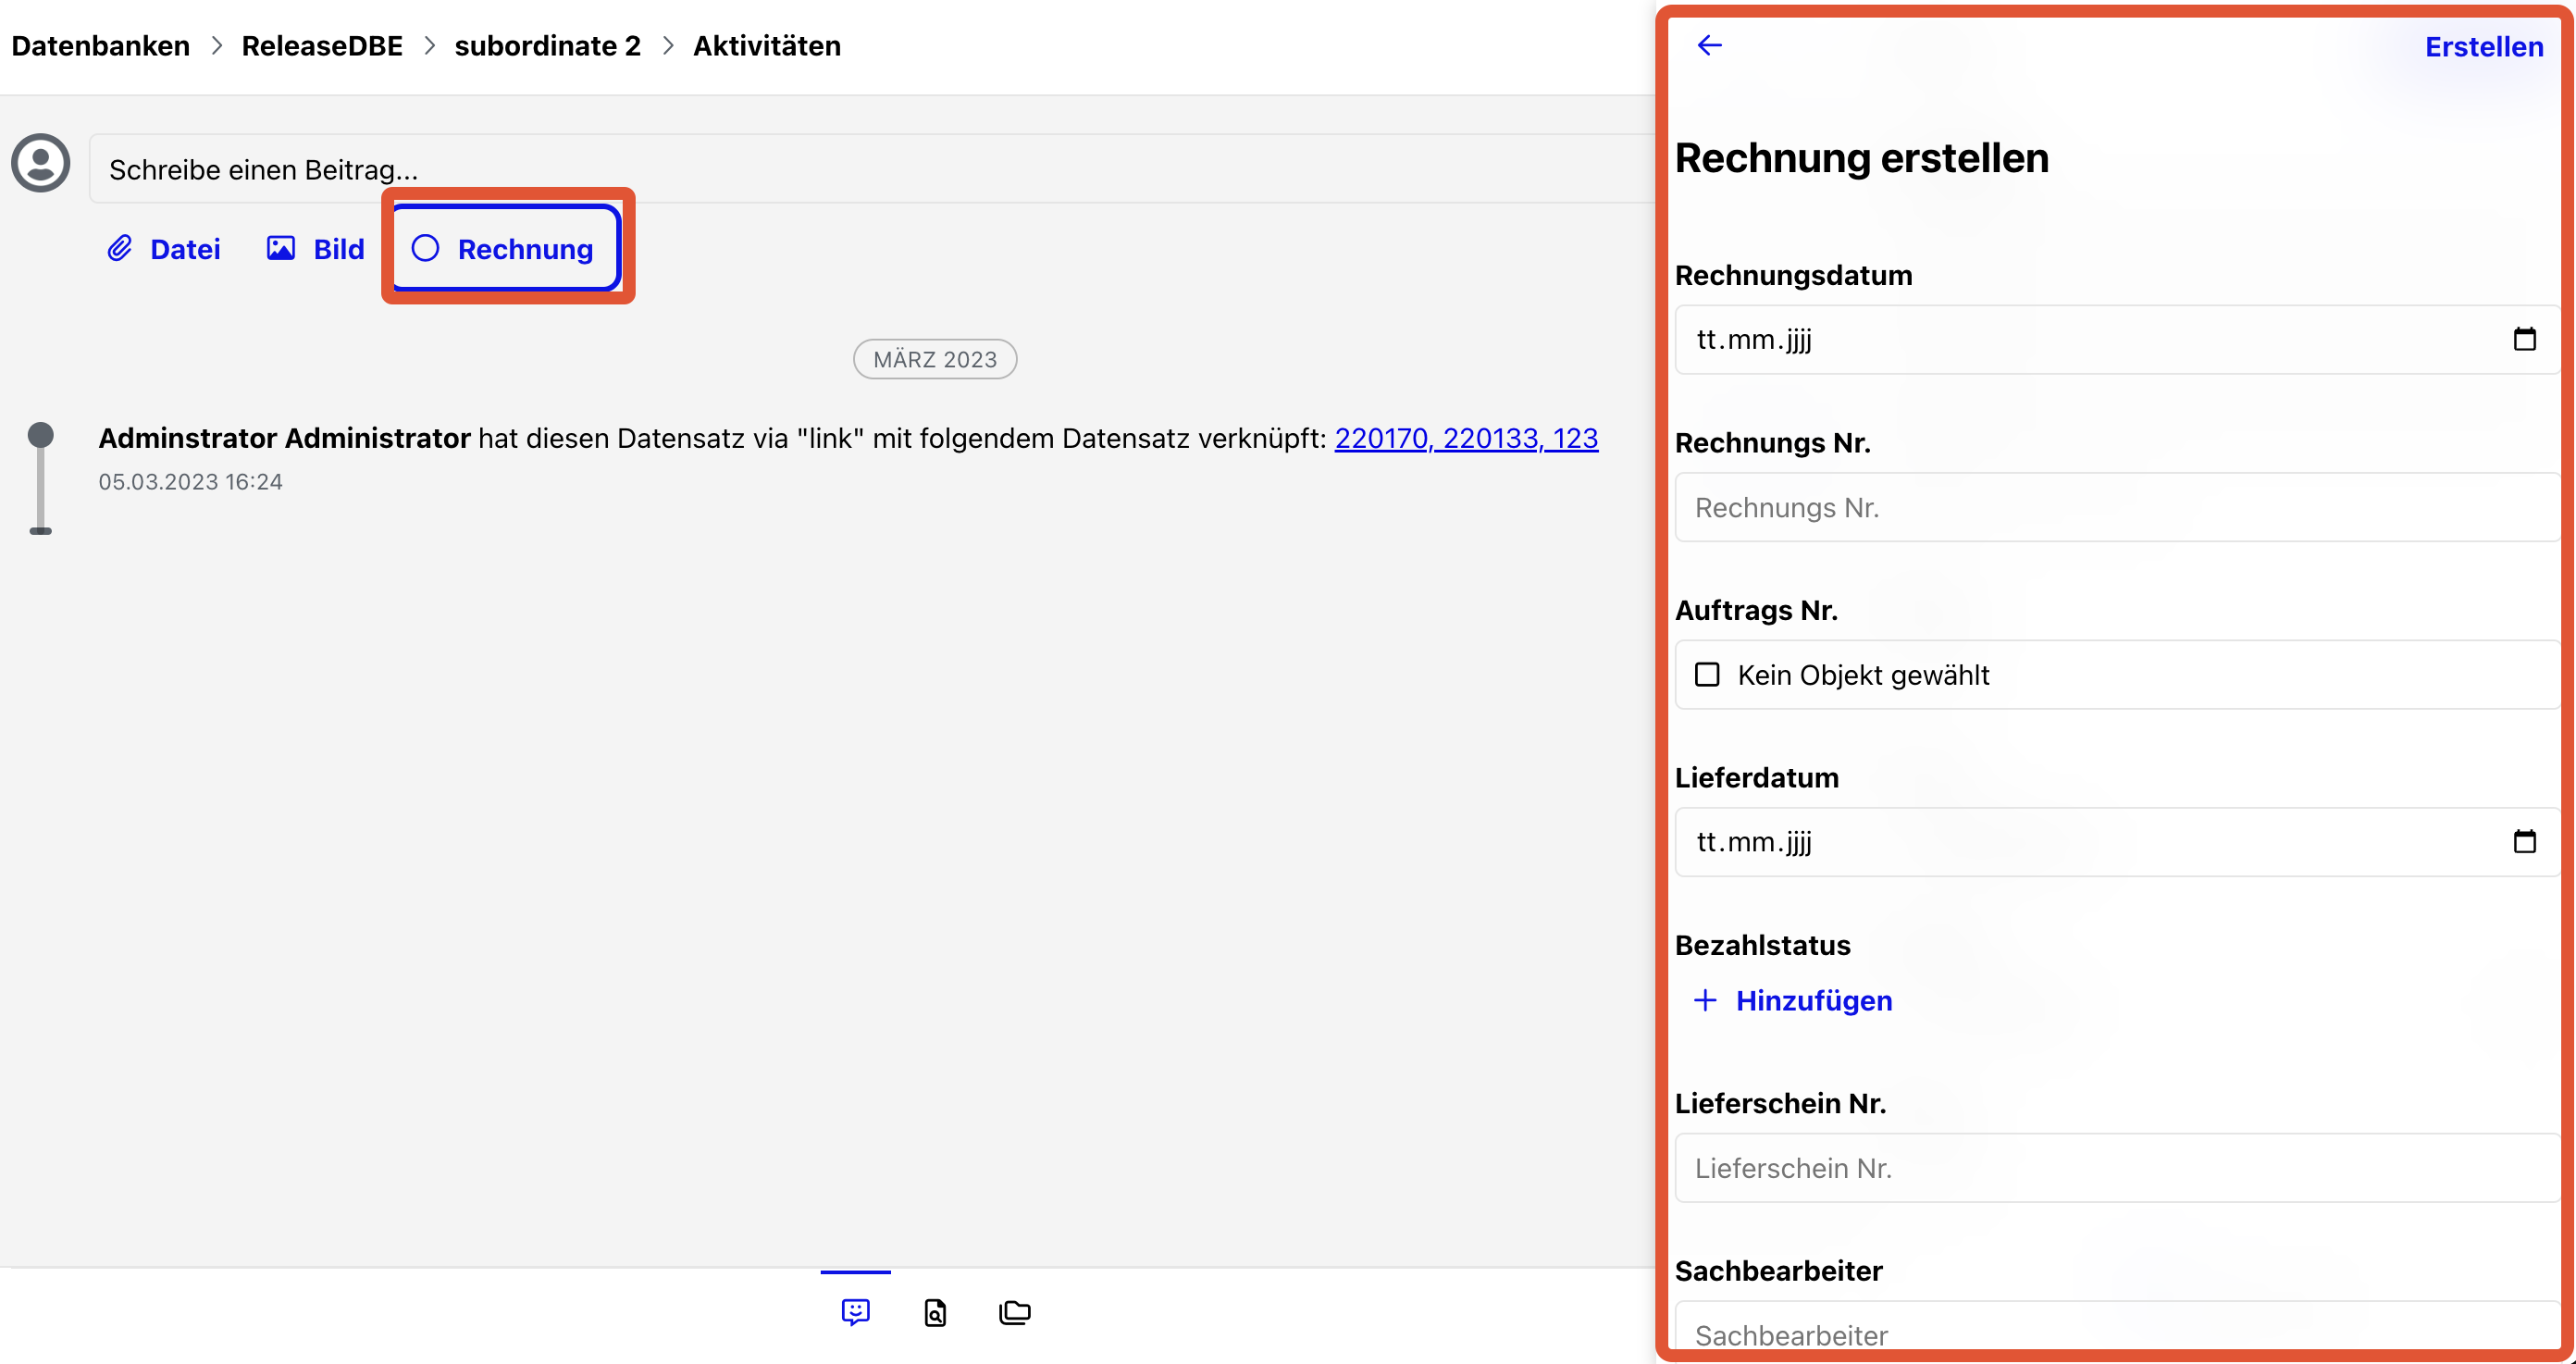
Task: Go to ReleaseDBE in the breadcrumb
Action: click(322, 46)
